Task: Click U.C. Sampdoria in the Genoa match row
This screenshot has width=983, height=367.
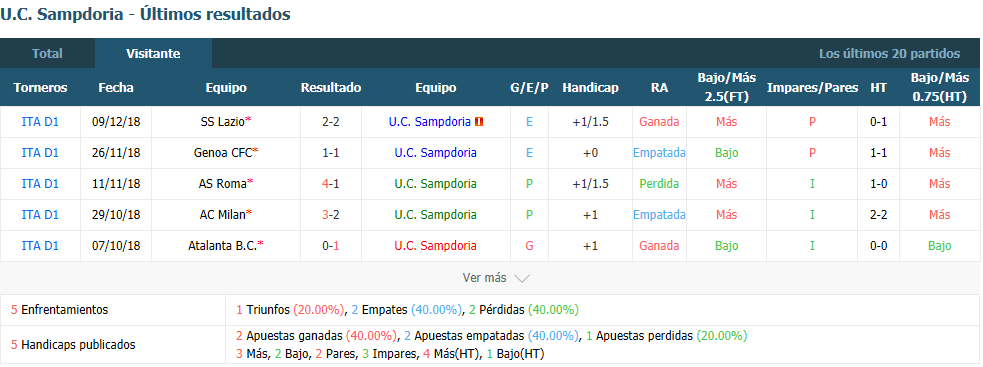Action: point(436,152)
